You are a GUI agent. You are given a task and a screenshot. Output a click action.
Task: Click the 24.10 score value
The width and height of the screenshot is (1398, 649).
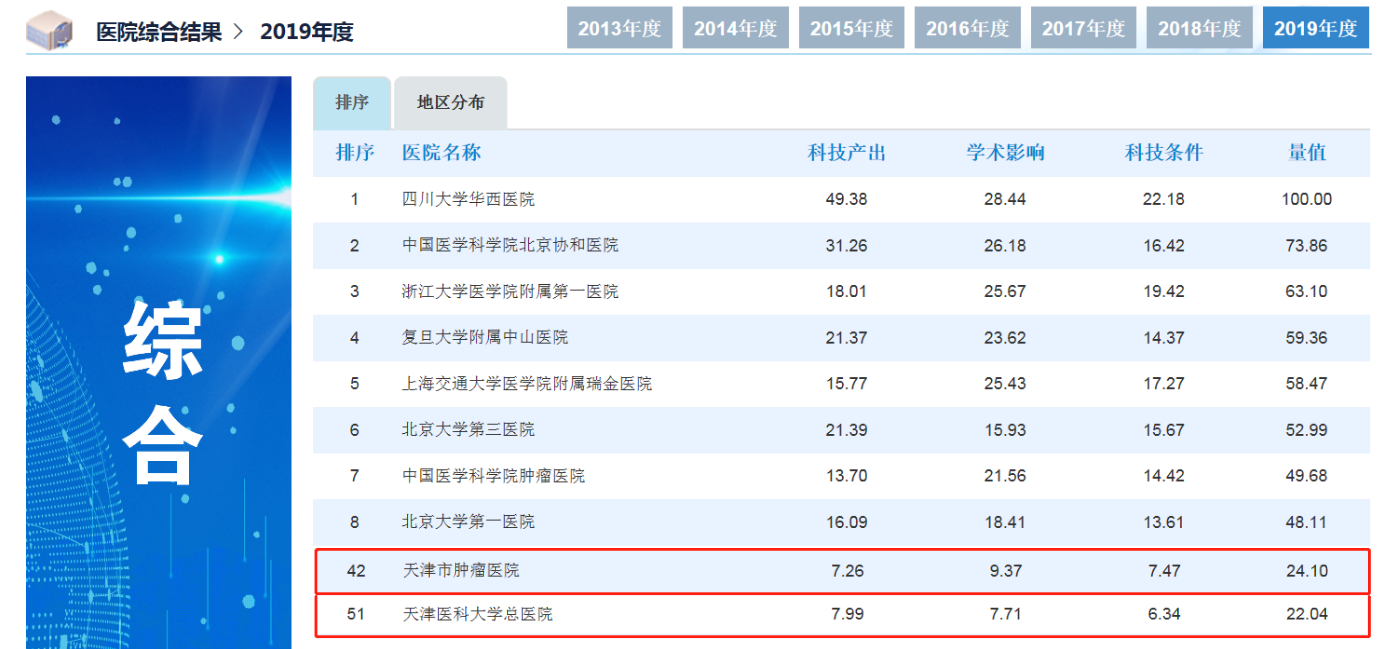click(x=1307, y=571)
